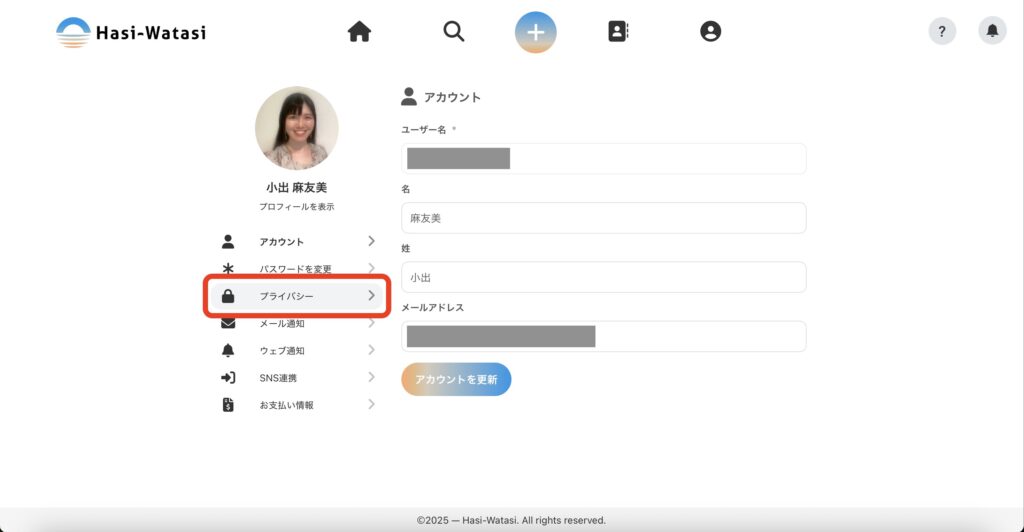Click the user profile icon in navbar

[x=710, y=32]
